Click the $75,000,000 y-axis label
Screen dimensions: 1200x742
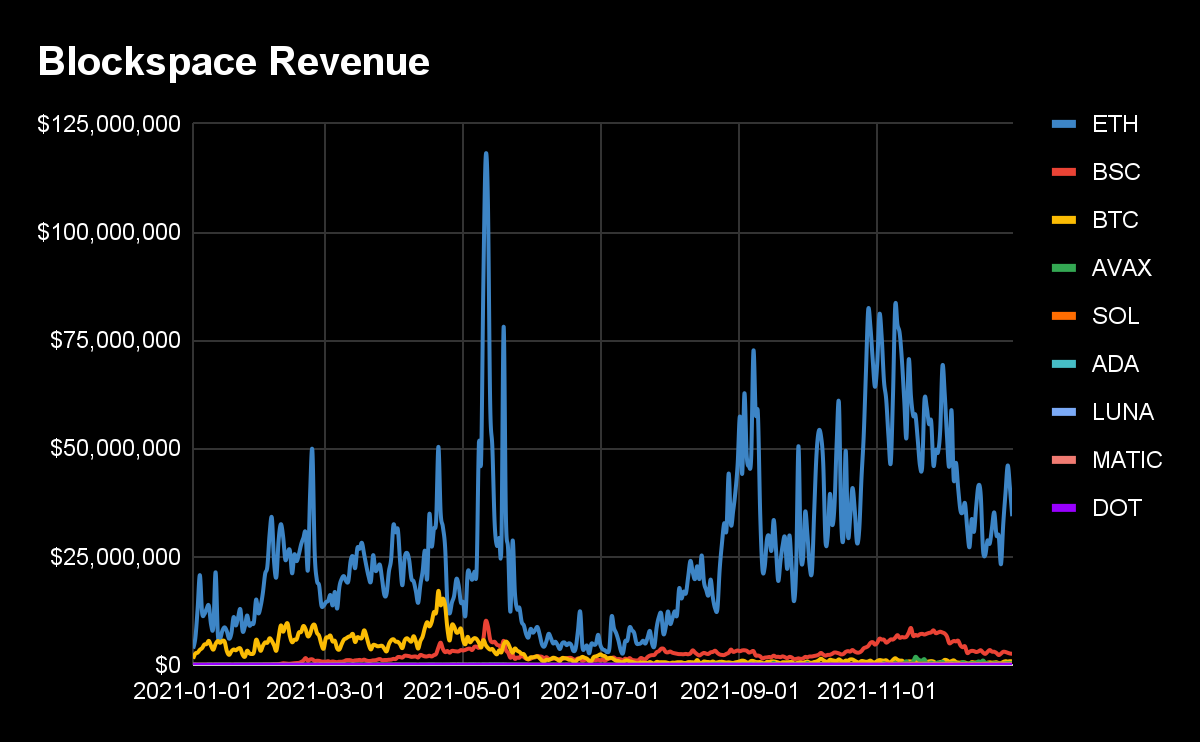point(116,340)
